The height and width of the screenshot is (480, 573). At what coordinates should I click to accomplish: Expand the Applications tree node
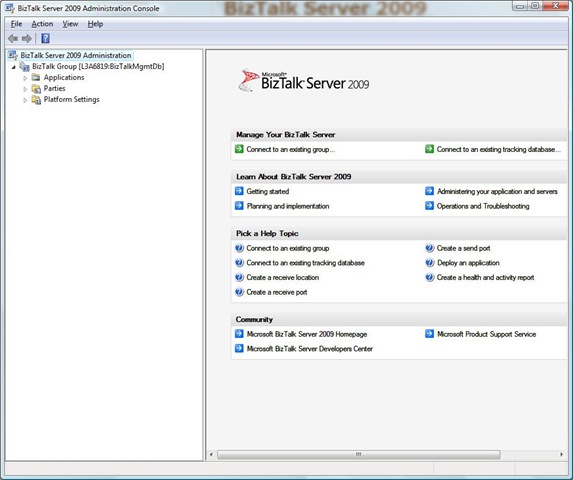25,78
